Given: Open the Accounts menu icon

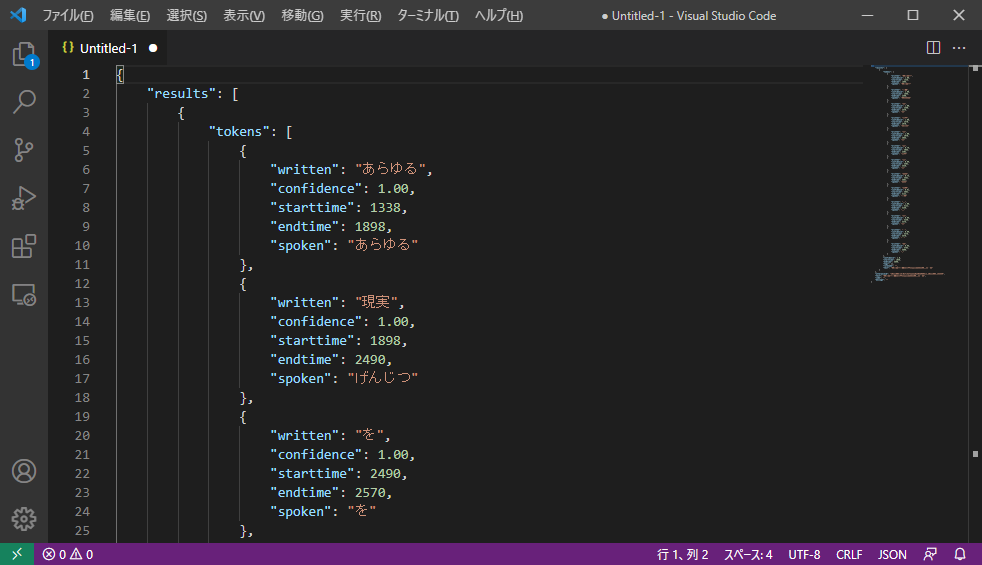Looking at the screenshot, I should [x=24, y=471].
